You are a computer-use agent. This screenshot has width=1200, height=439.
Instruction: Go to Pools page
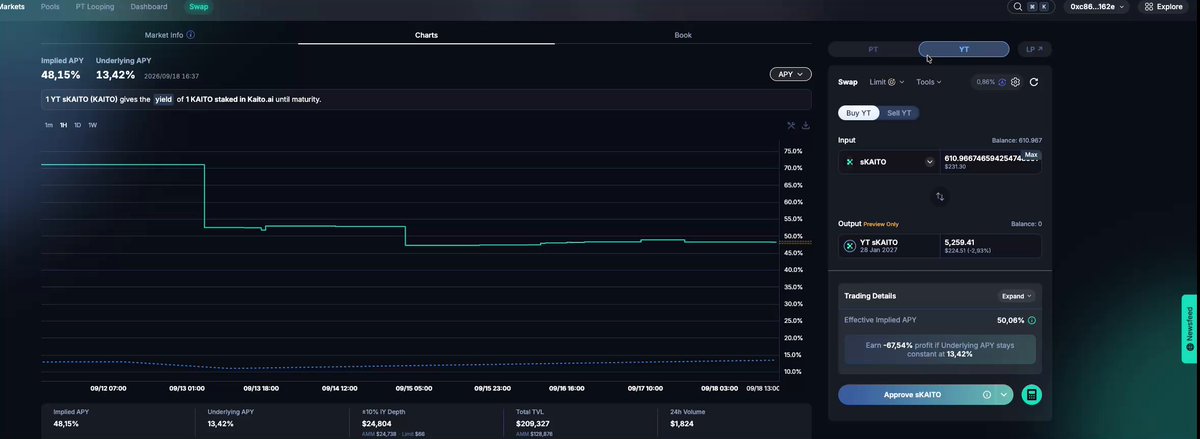50,6
